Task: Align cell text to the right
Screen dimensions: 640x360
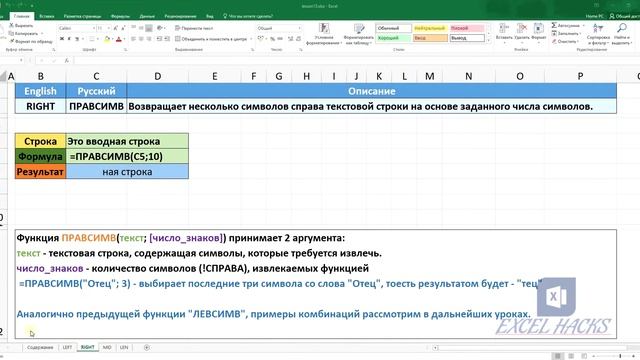Action: click(149, 39)
